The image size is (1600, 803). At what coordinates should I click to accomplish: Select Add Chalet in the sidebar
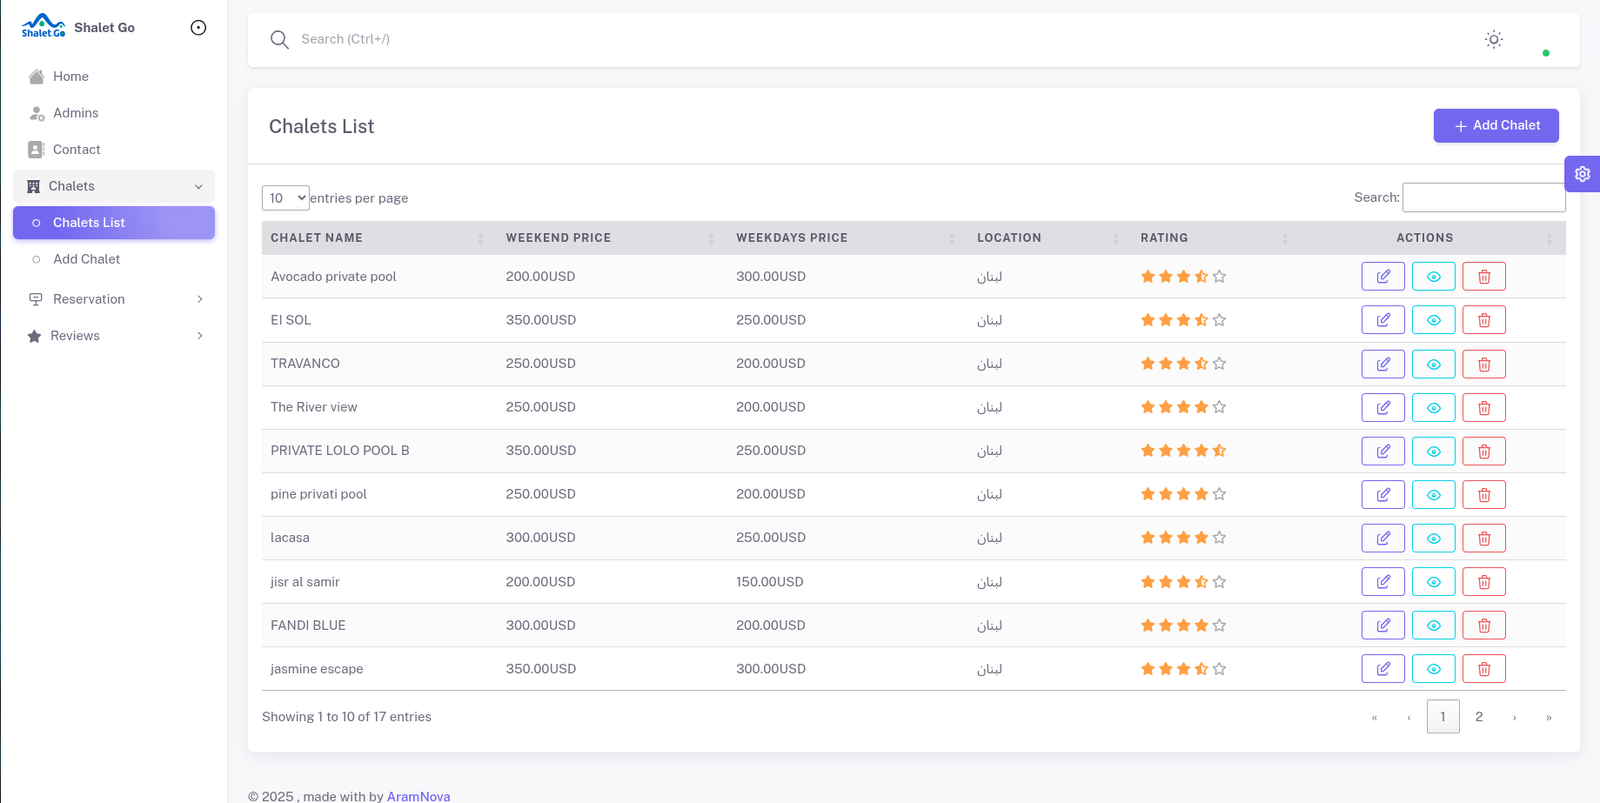[86, 259]
